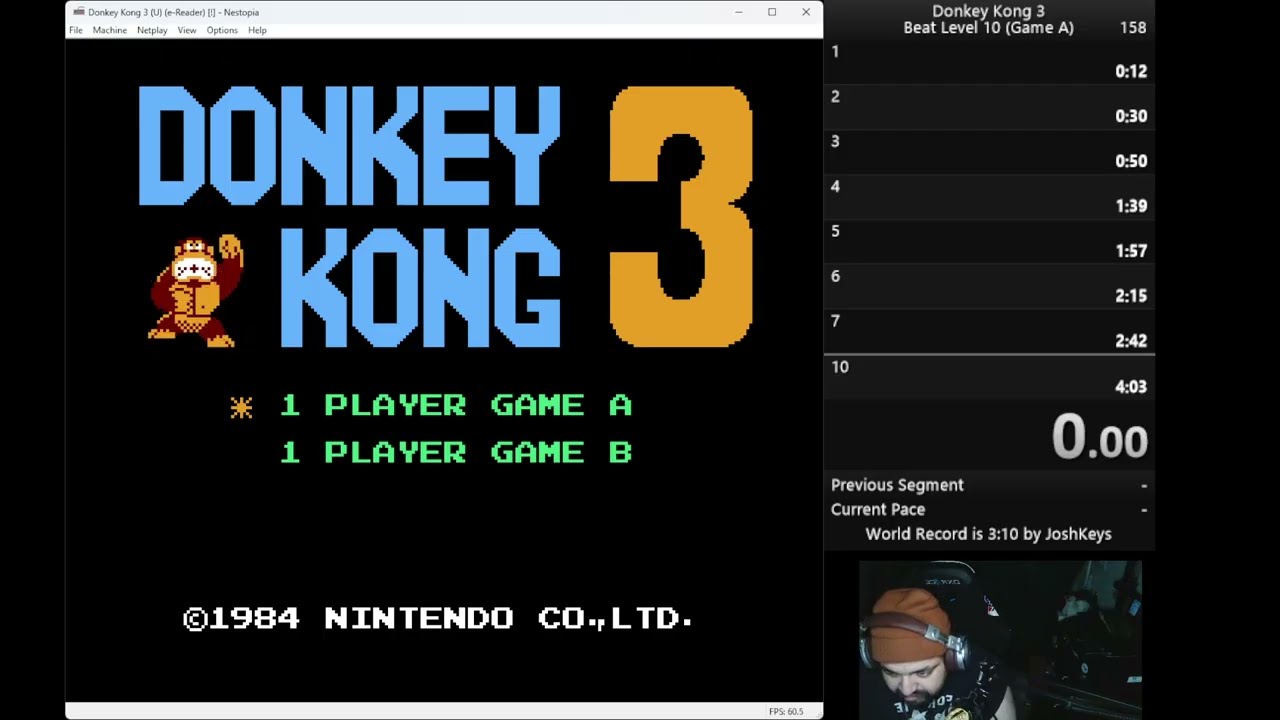
Task: Click the World Record is 3:10 text
Action: (988, 534)
